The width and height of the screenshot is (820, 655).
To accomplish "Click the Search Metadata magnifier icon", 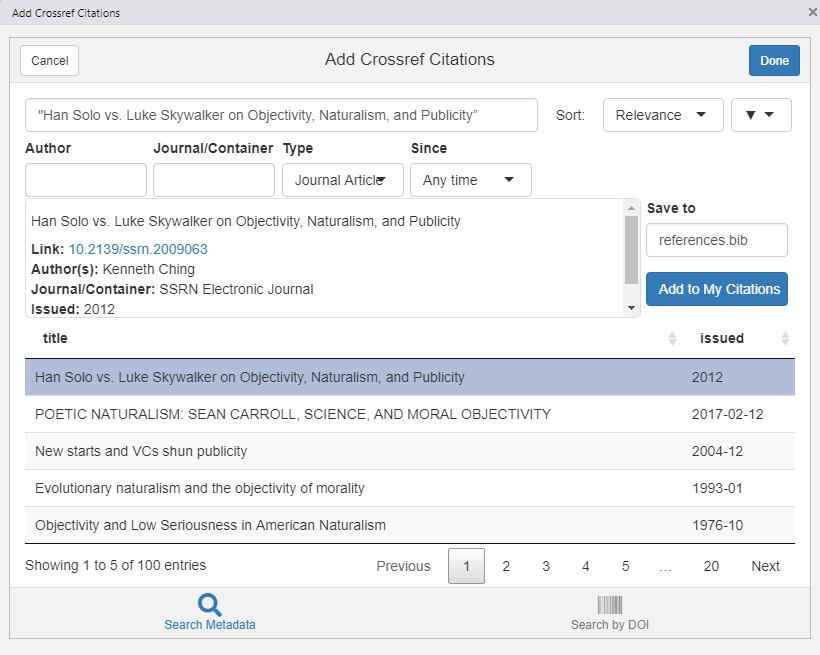I will (x=210, y=605).
